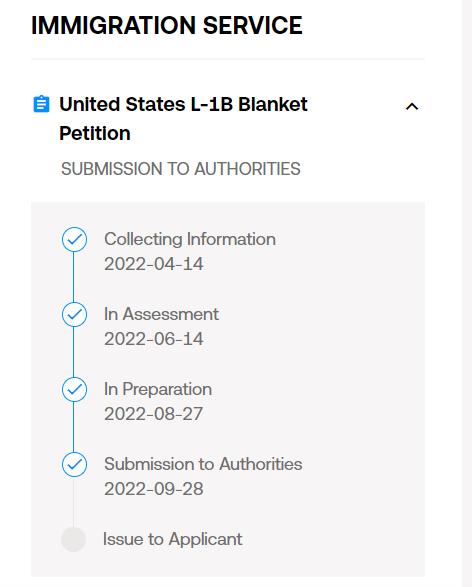This screenshot has height=587, width=472.
Task: Click the vertical scrollbar track at right
Action: [x=467, y=294]
